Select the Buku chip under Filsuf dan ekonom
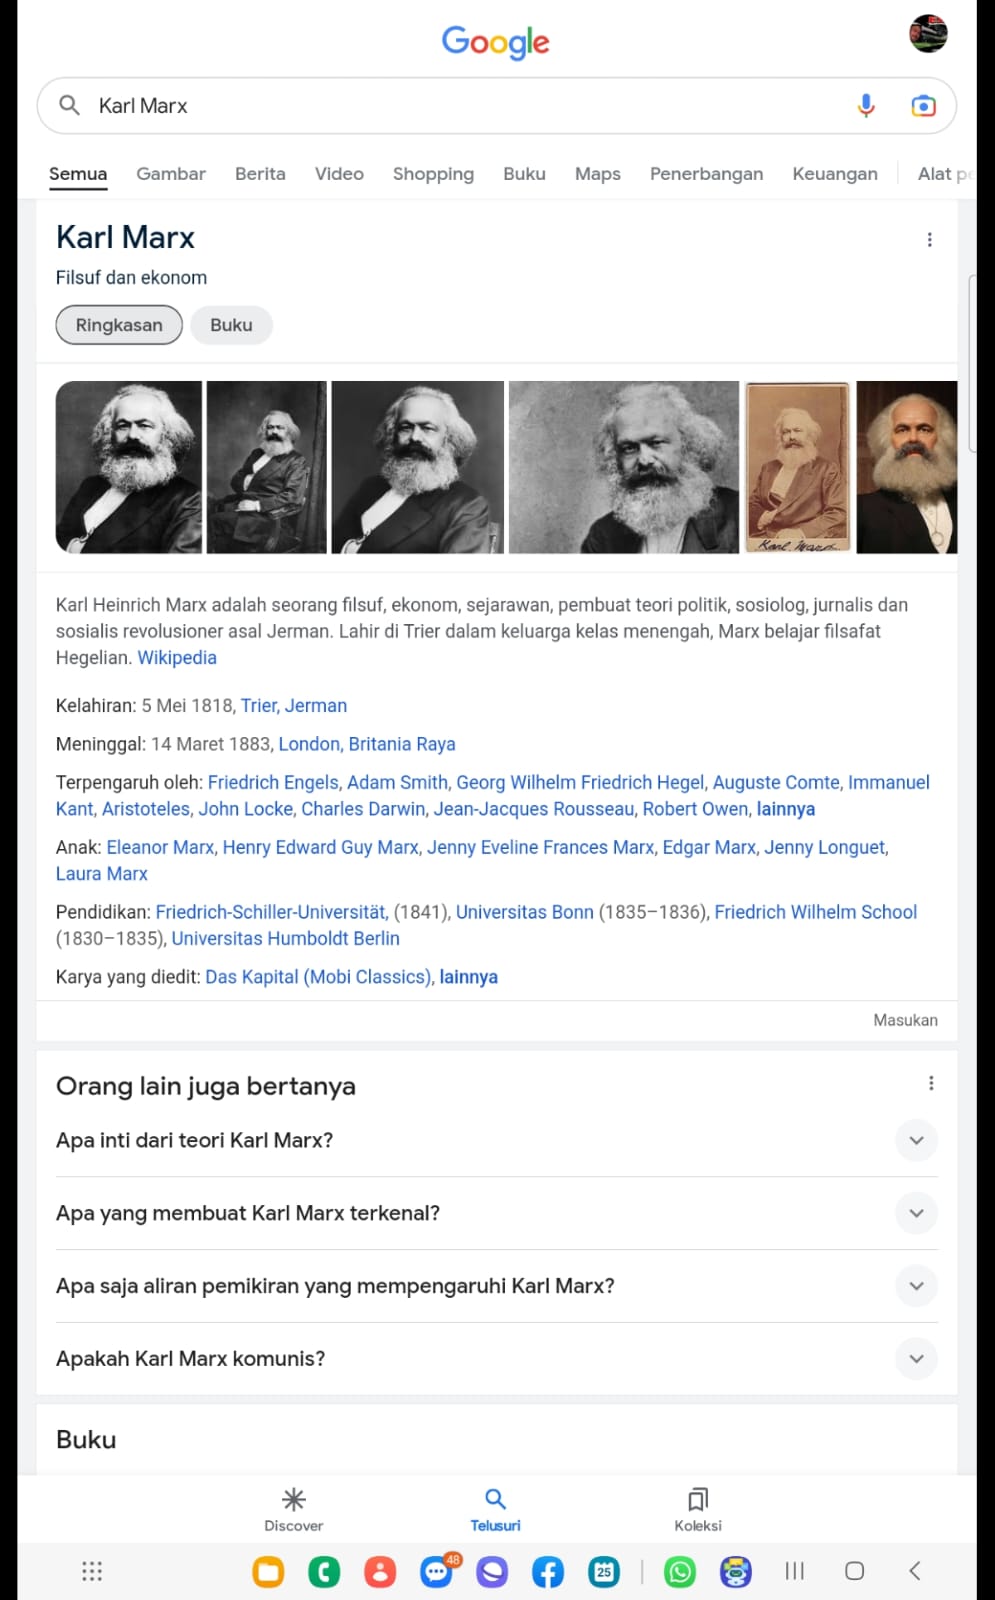Viewport: 995px width, 1600px height. (x=231, y=325)
